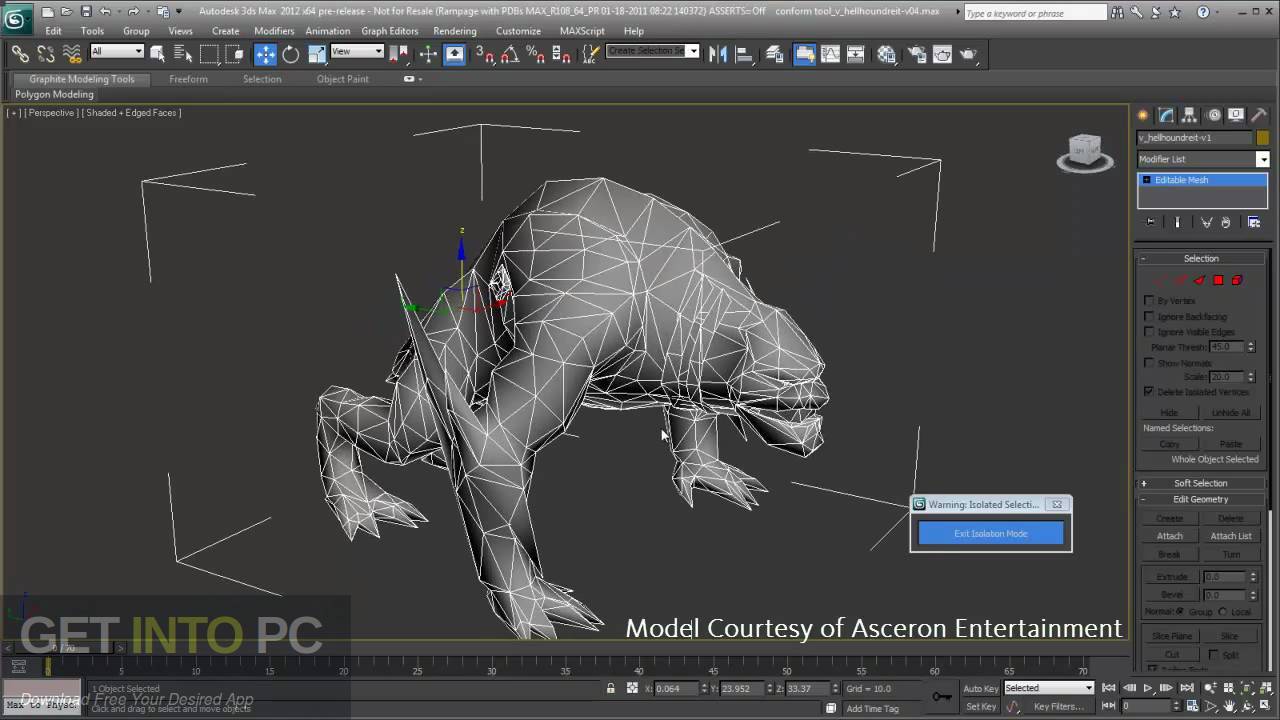Open the Edit menu

(x=53, y=31)
